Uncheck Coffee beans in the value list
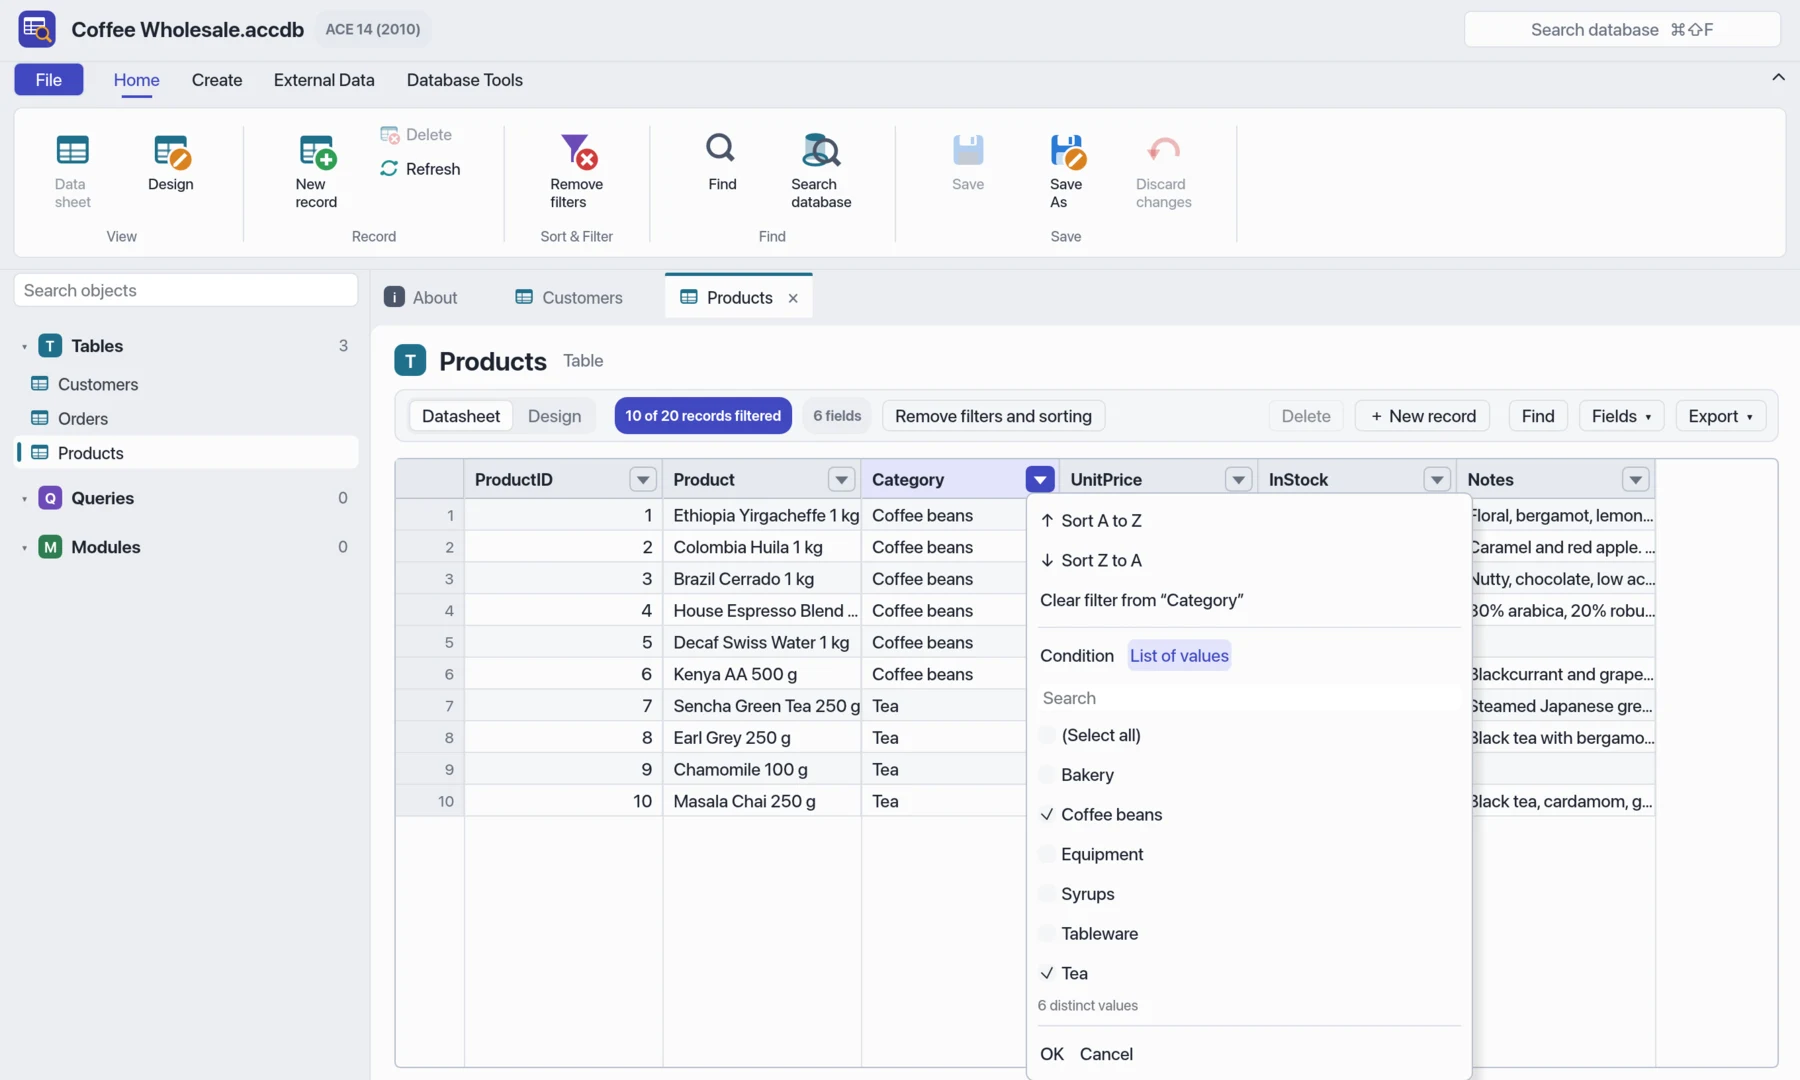This screenshot has width=1800, height=1080. click(x=1047, y=814)
